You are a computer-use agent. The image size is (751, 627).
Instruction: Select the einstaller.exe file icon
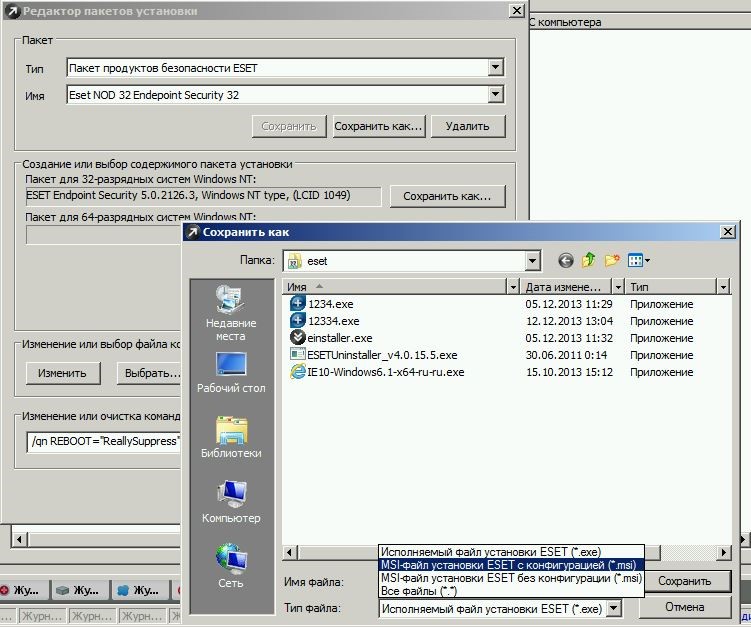(297, 338)
